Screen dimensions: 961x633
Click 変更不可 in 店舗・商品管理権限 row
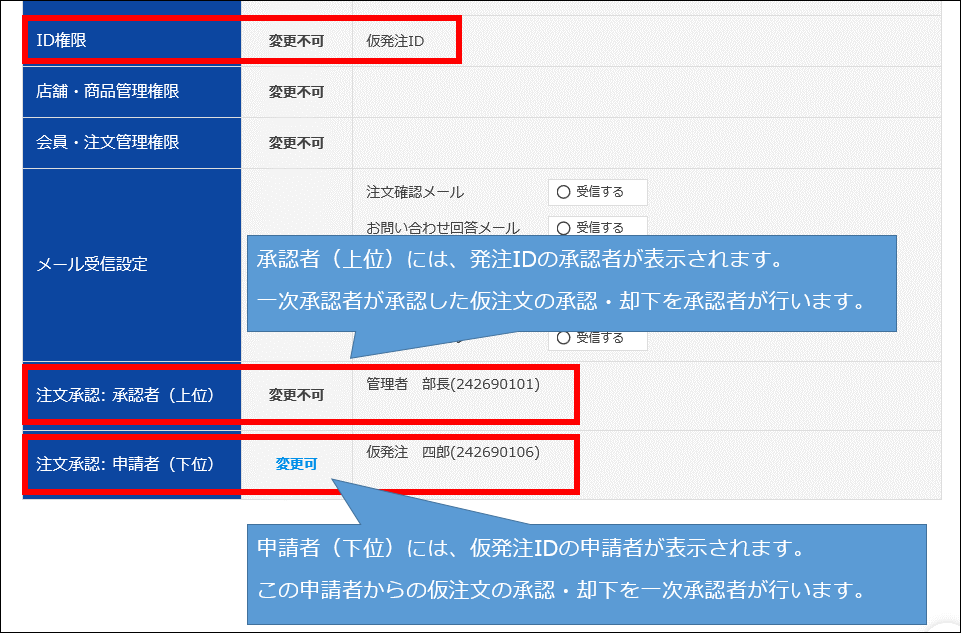[296, 92]
